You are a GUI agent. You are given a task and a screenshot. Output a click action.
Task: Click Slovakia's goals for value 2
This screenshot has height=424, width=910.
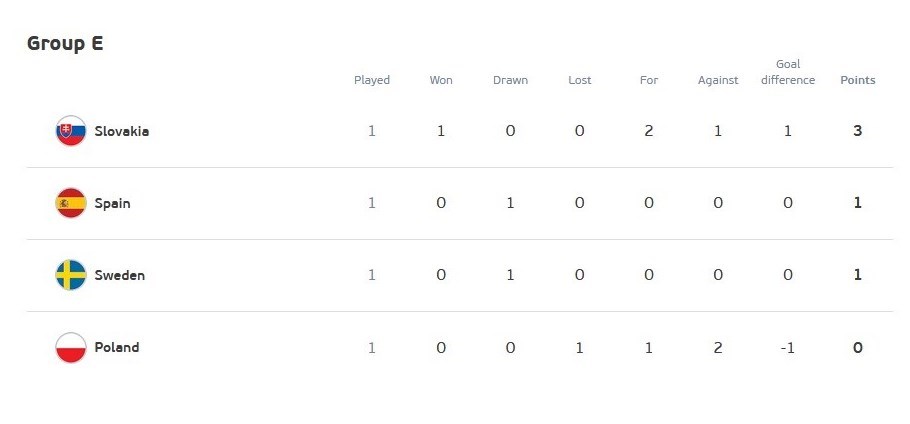point(649,131)
